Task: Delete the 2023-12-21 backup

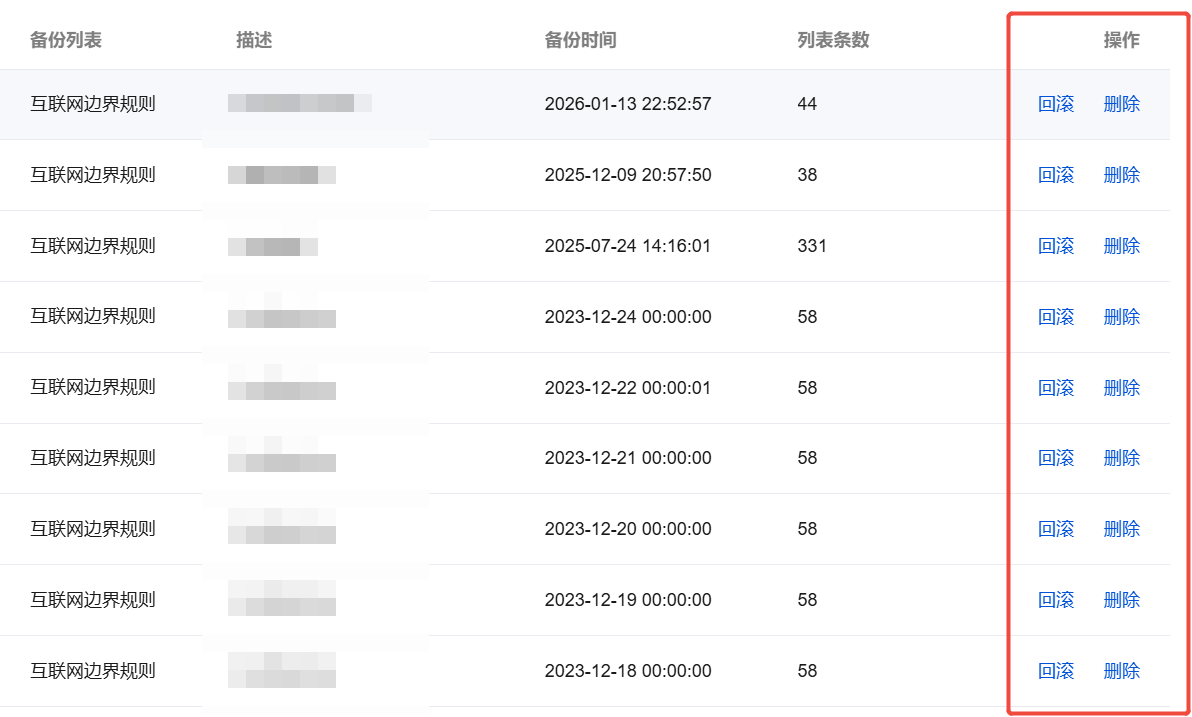Action: [x=1121, y=458]
